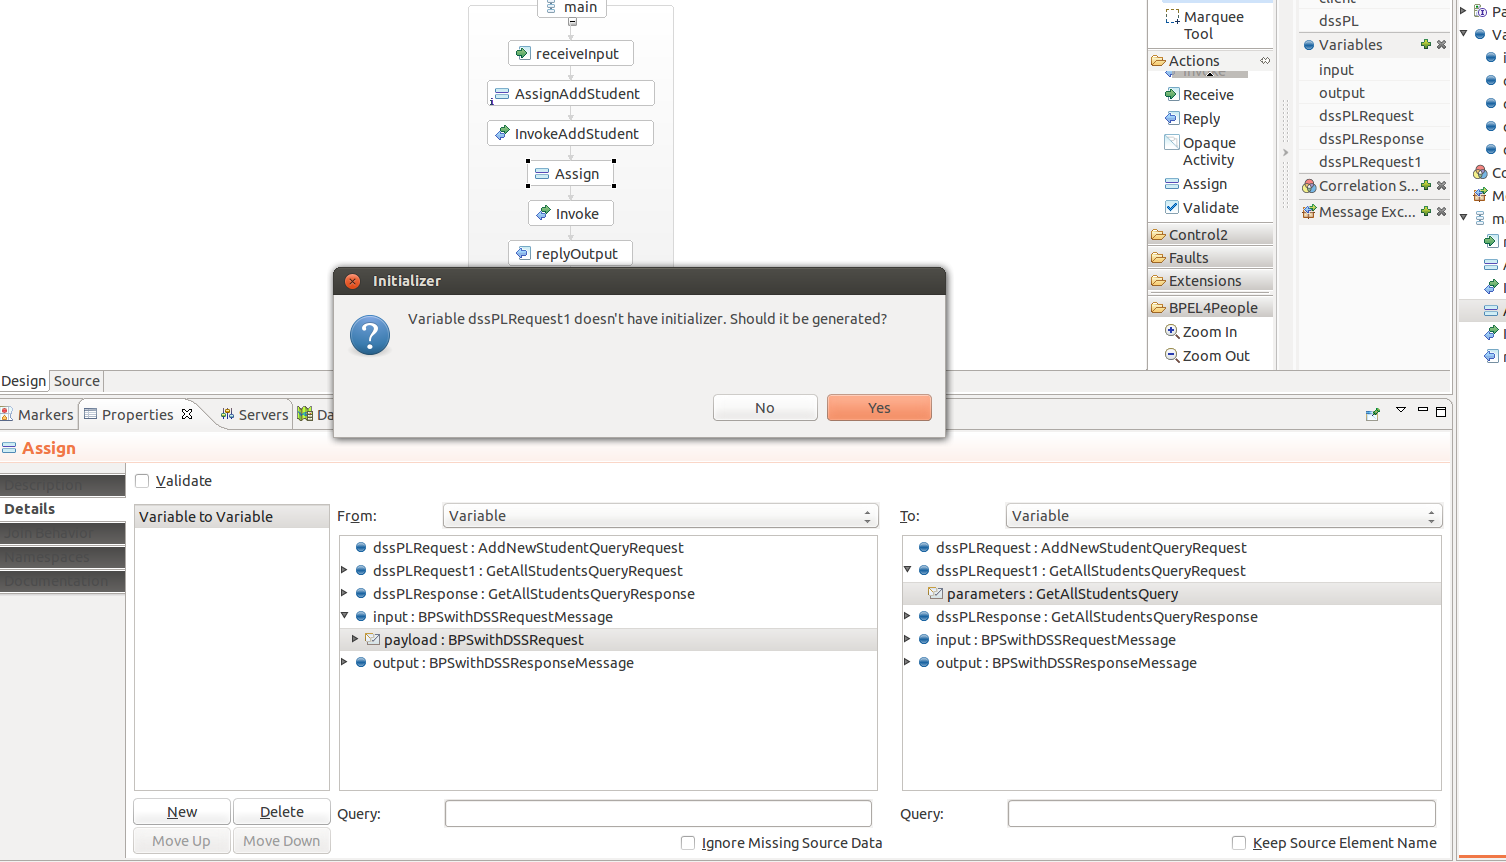The height and width of the screenshot is (862, 1506).
Task: Switch to the Design editor tab
Action: pyautogui.click(x=24, y=381)
